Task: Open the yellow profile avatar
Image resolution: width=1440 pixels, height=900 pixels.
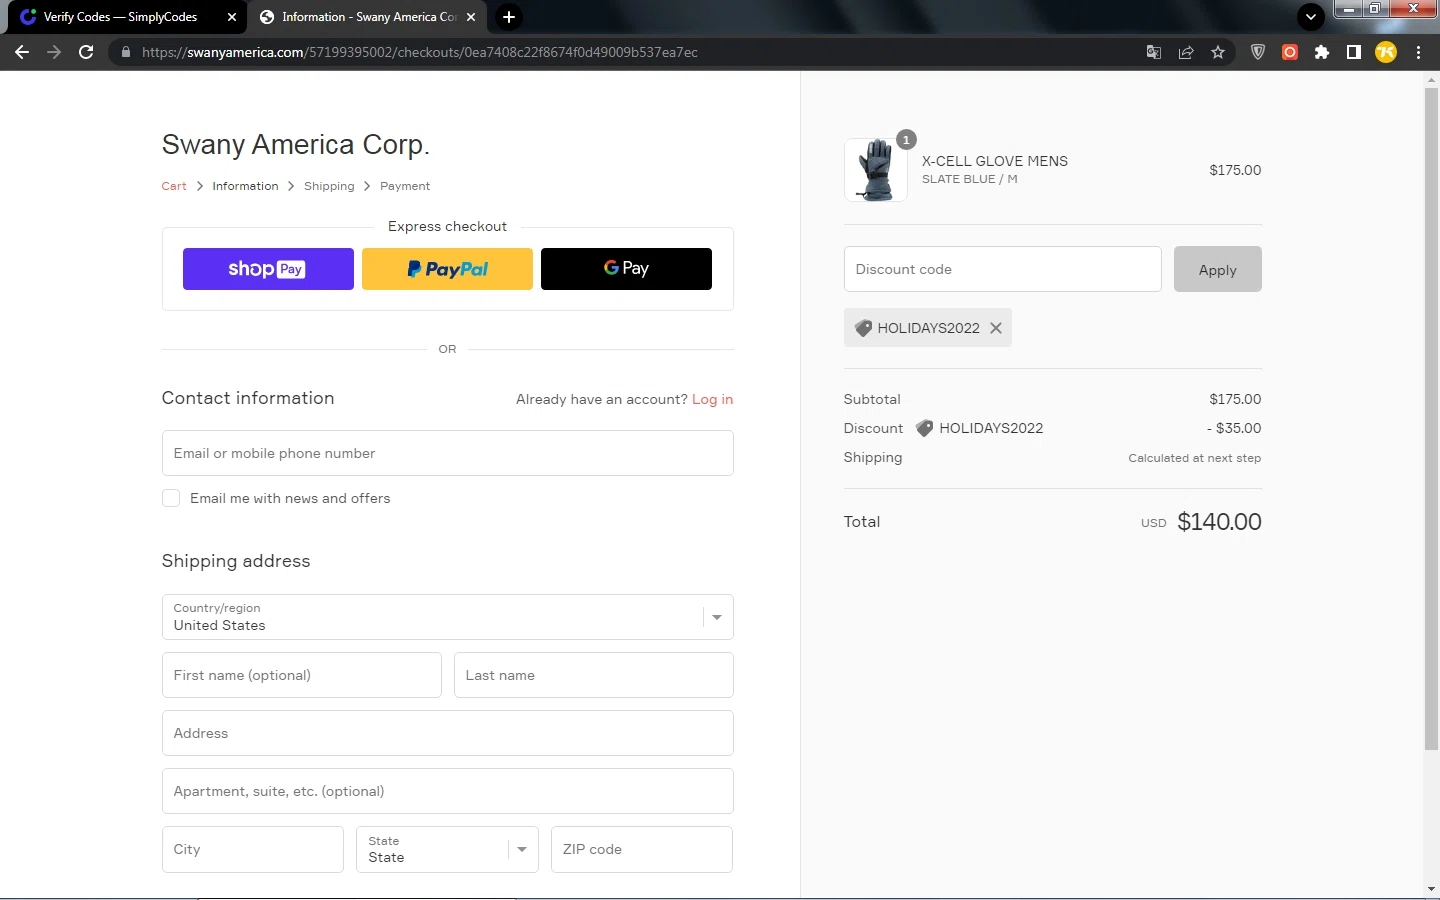Action: point(1385,52)
